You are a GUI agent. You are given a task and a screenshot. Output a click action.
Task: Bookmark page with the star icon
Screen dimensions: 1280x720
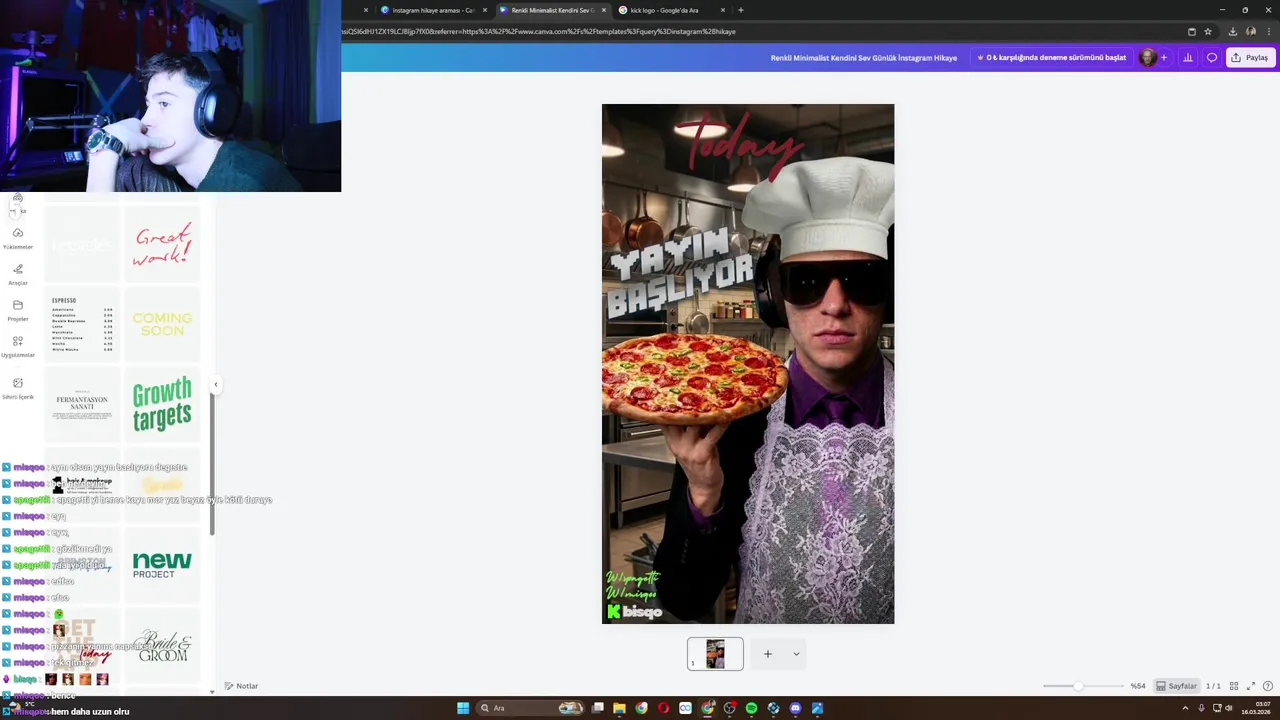1208,31
